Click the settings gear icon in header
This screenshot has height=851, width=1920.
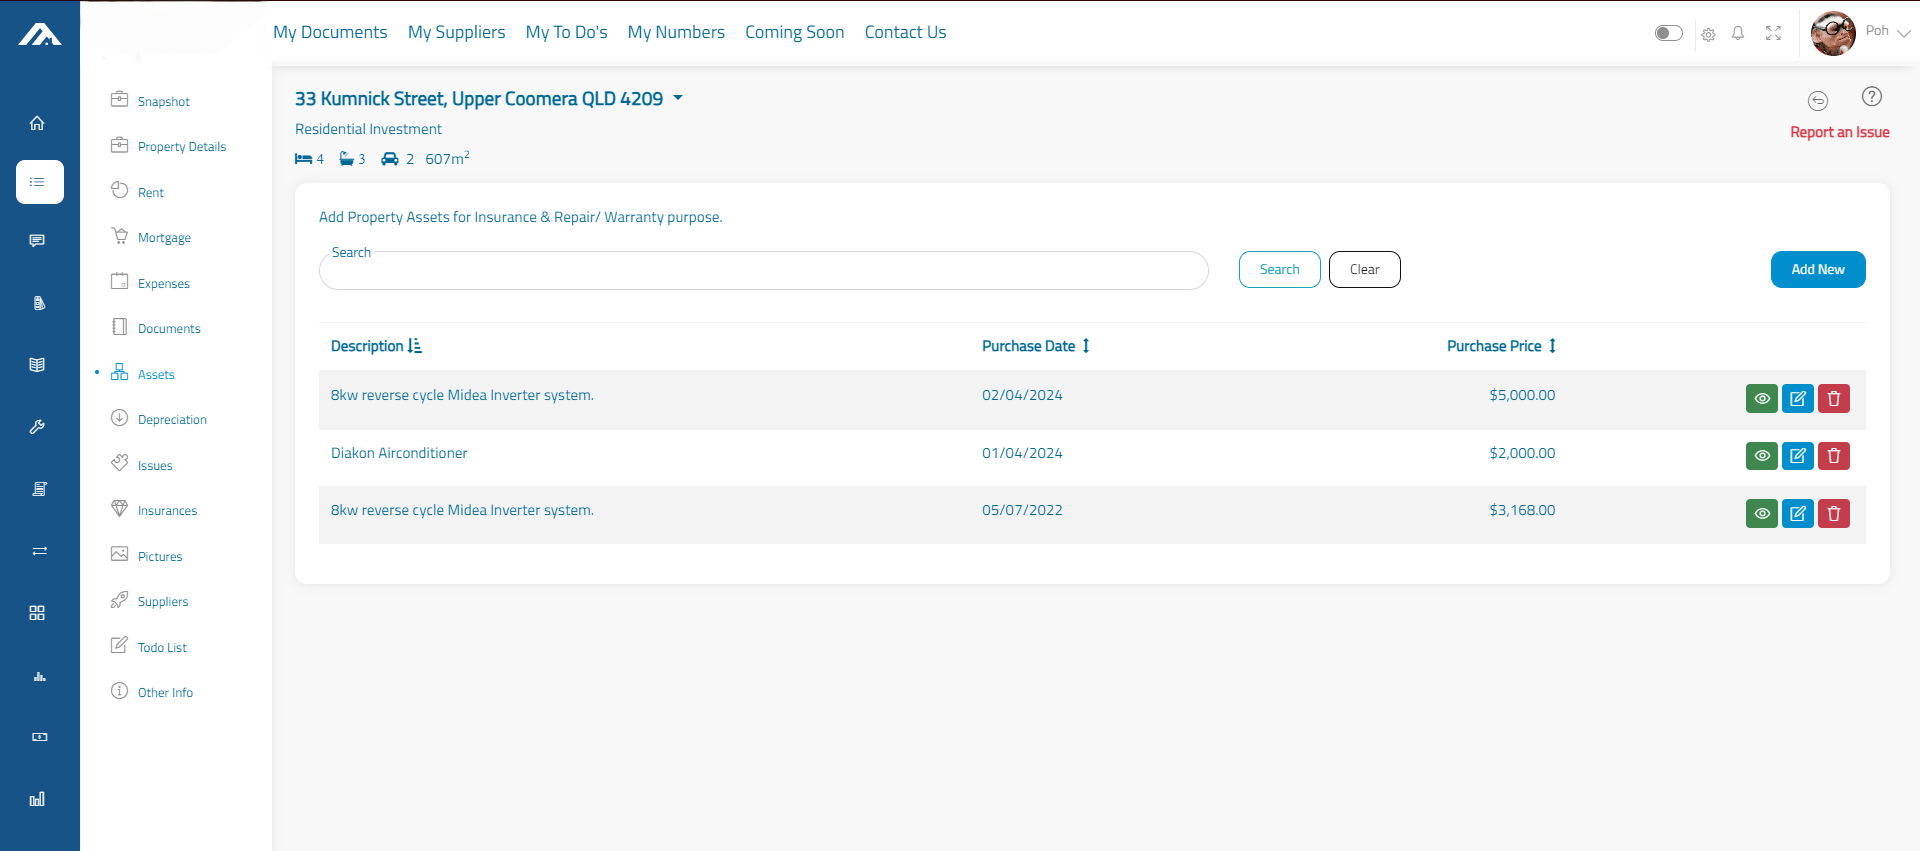pos(1708,34)
